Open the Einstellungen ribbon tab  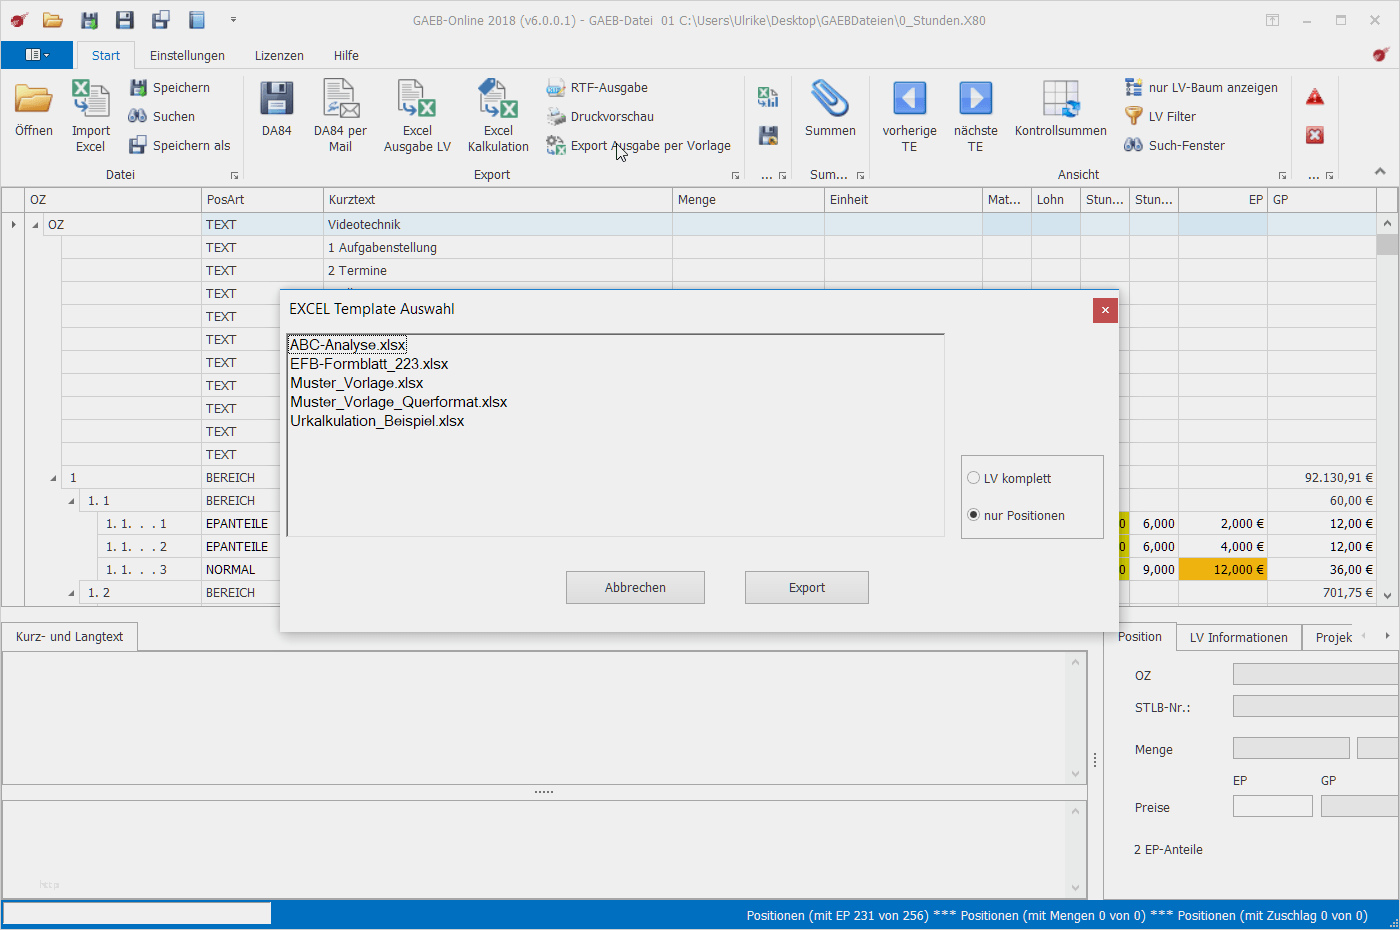(x=187, y=56)
